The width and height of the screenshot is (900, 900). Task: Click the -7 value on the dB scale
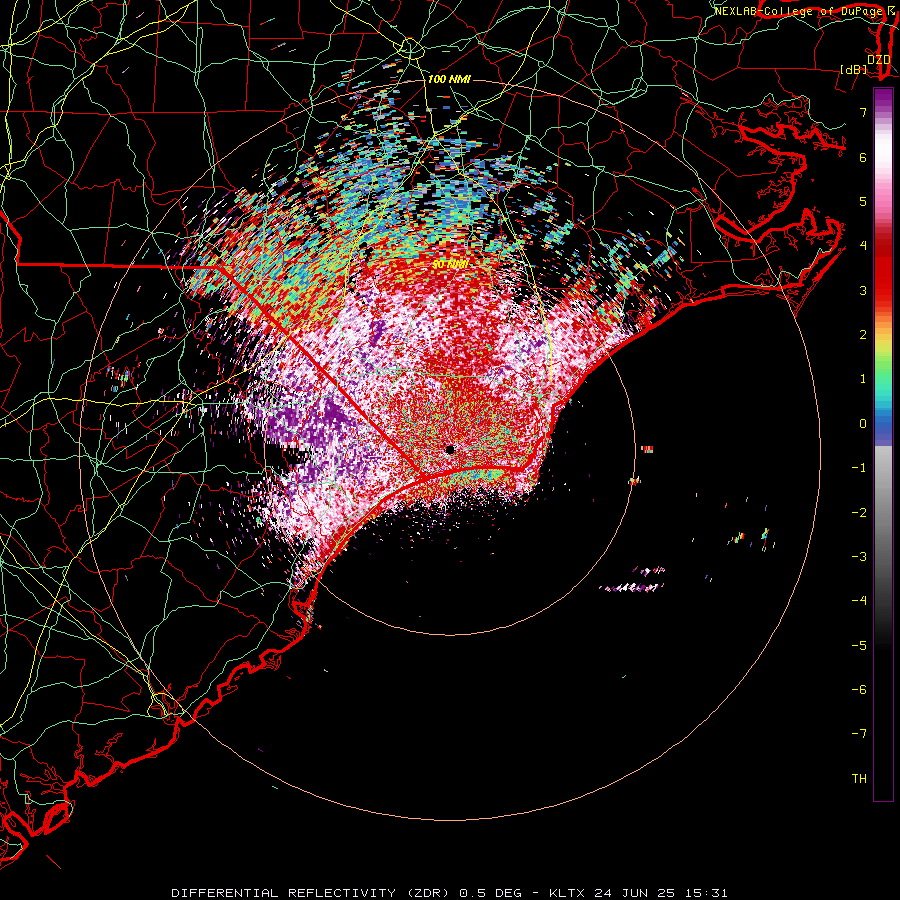click(x=859, y=734)
